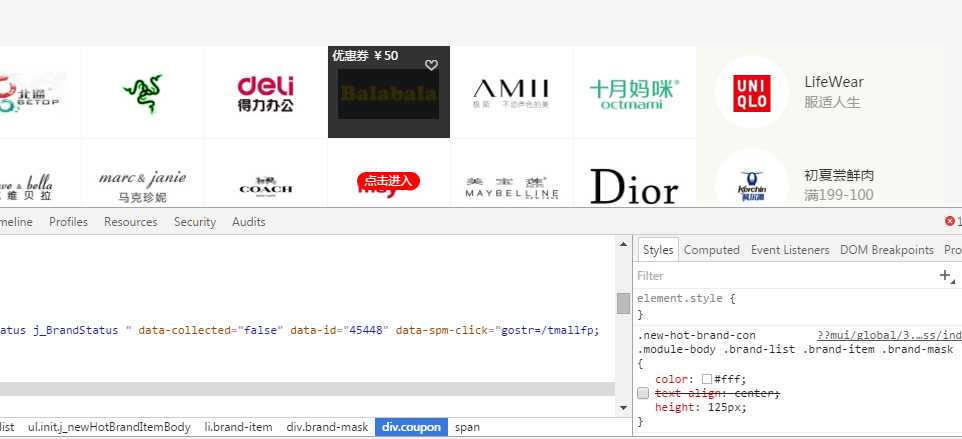Select the ul.init.j_newHotBrandItemBody breadcrumb
962x439 pixels.
[x=109, y=427]
